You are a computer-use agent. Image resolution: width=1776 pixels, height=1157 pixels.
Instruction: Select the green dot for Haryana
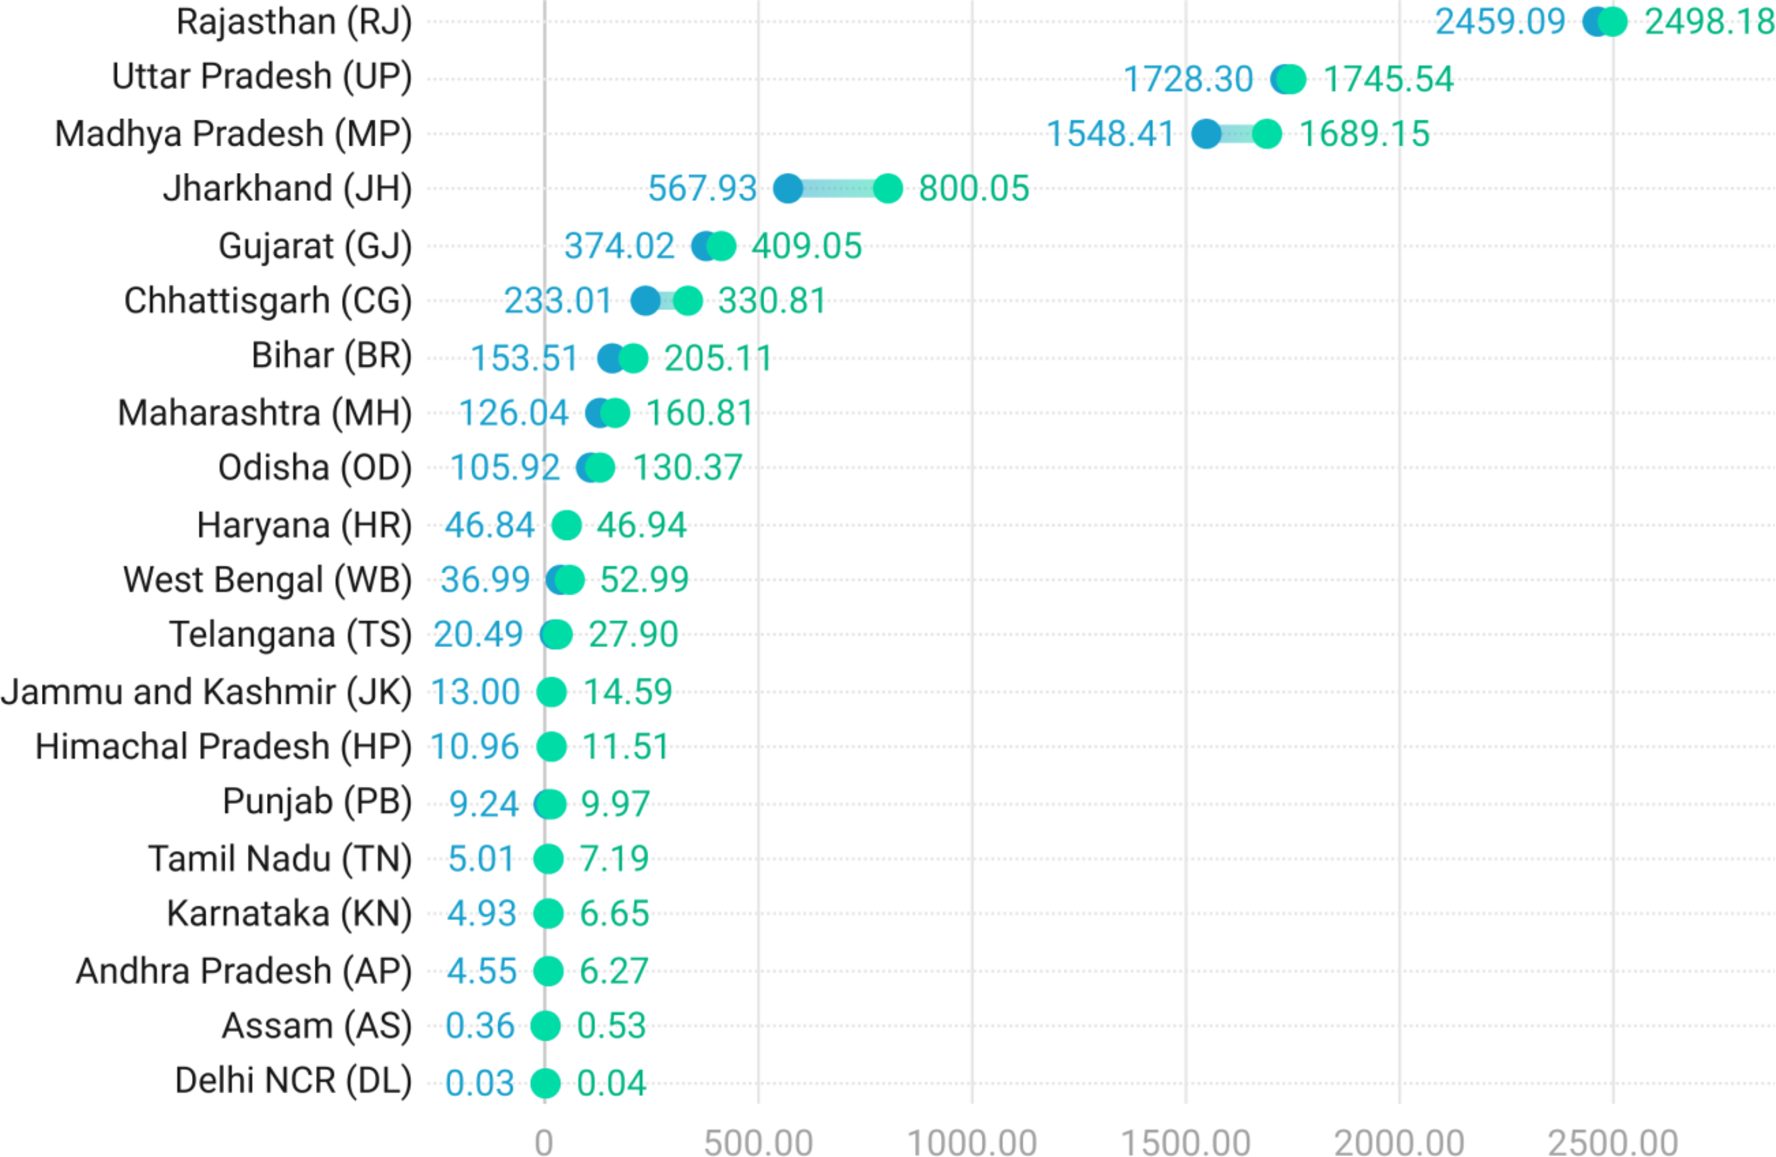click(x=566, y=525)
